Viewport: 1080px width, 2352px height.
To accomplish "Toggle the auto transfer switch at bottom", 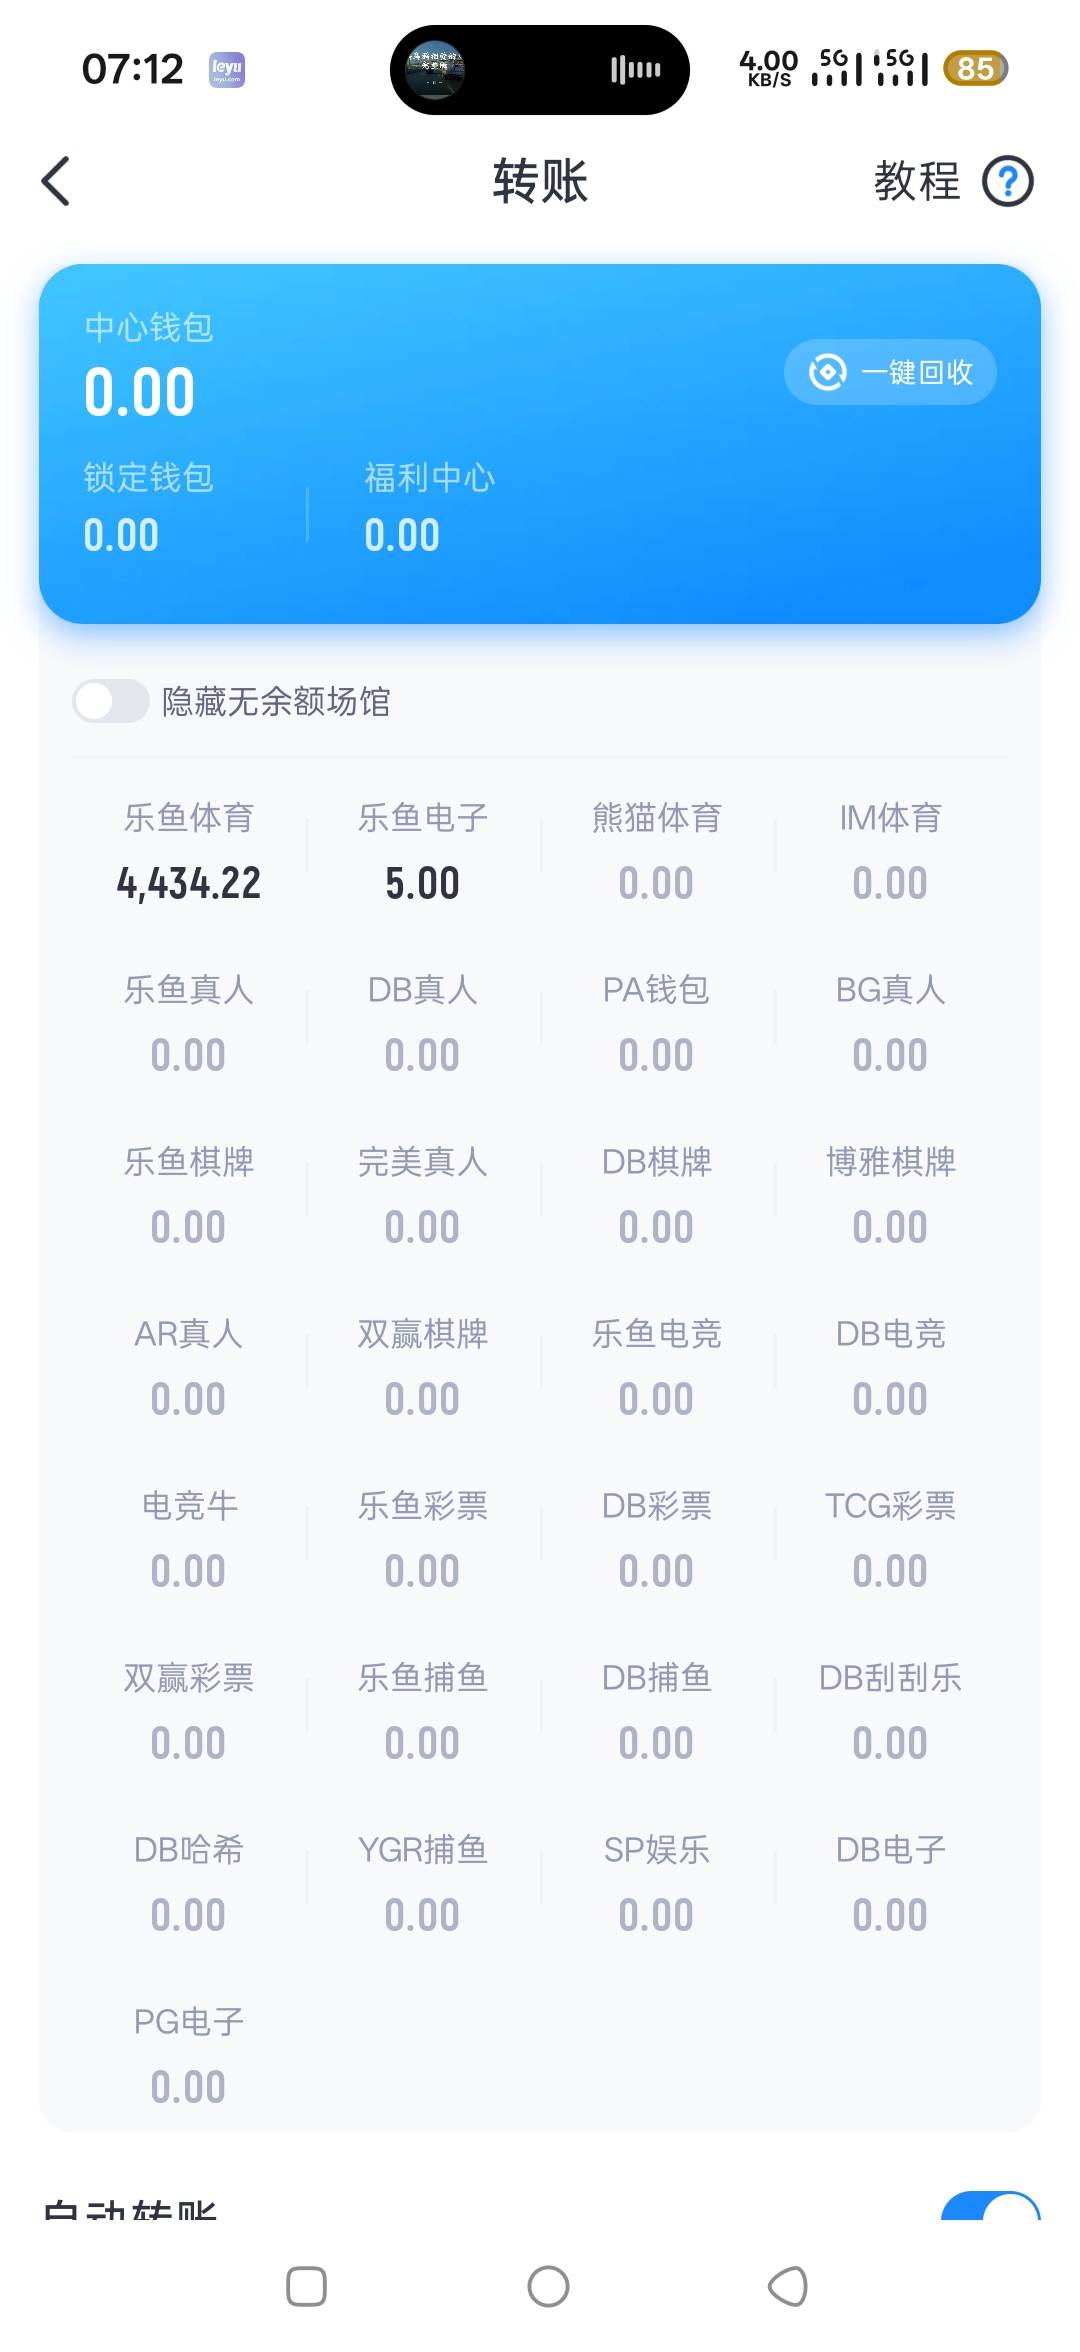I will tap(990, 2208).
